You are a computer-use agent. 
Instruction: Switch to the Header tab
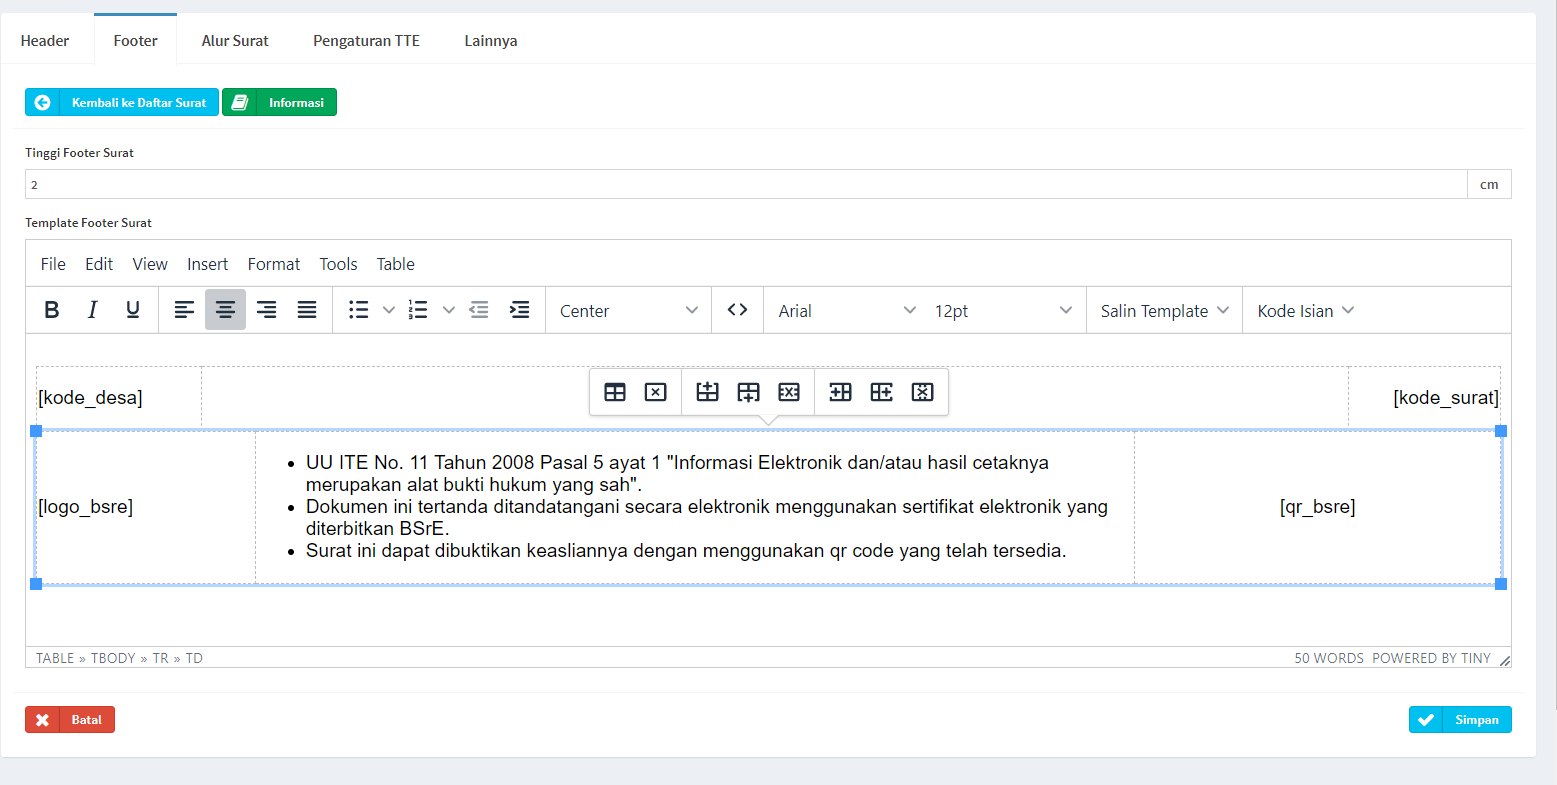(x=44, y=40)
